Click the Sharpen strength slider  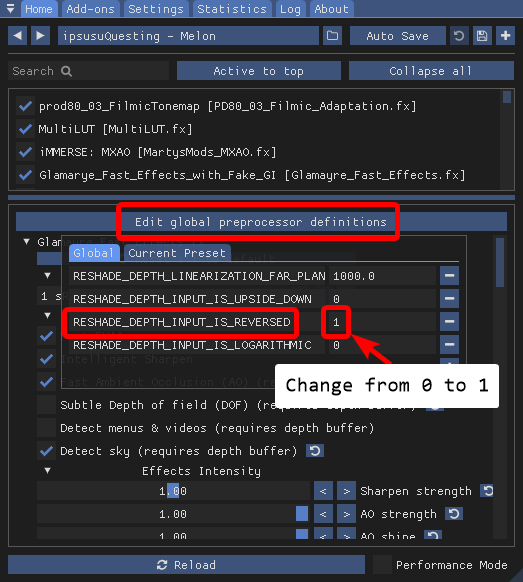(173, 491)
